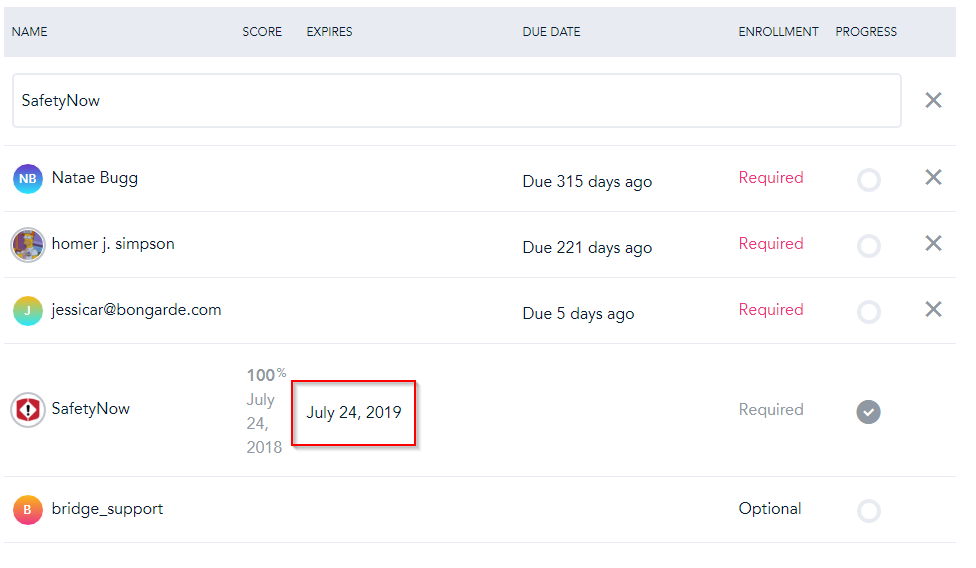Click SafetyNow's completed progress checkmark
The image size is (976, 568).
click(869, 411)
